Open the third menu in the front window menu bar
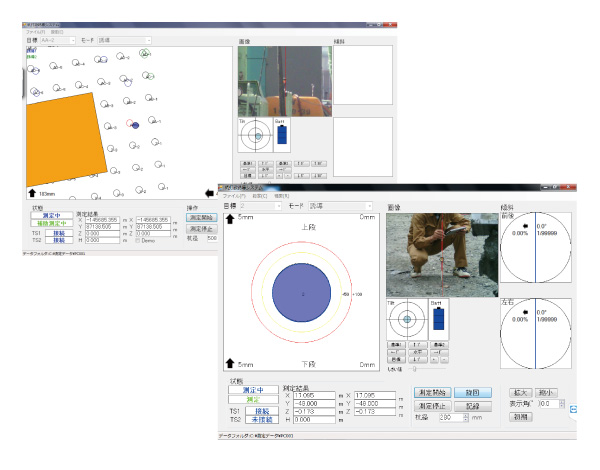600x470 pixels. [x=282, y=196]
